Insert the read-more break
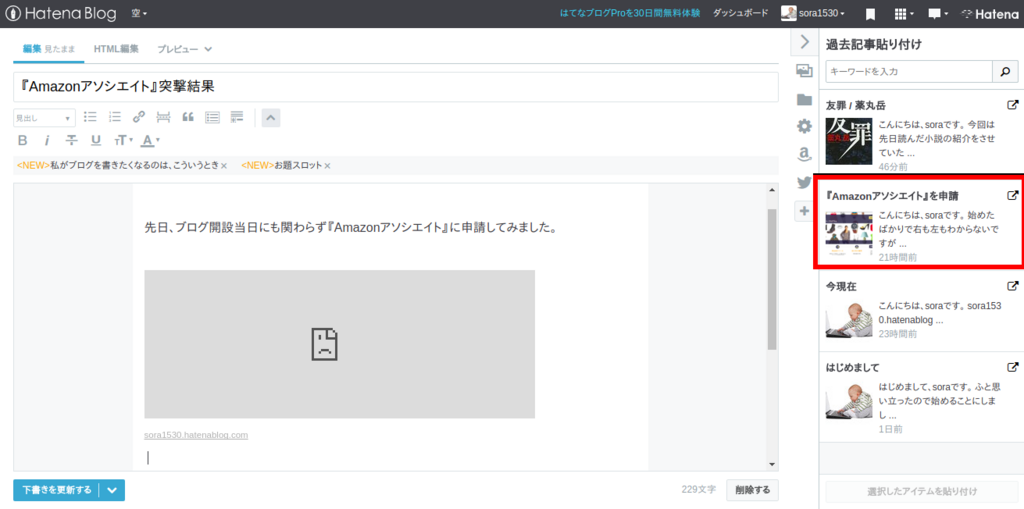 tap(163, 117)
